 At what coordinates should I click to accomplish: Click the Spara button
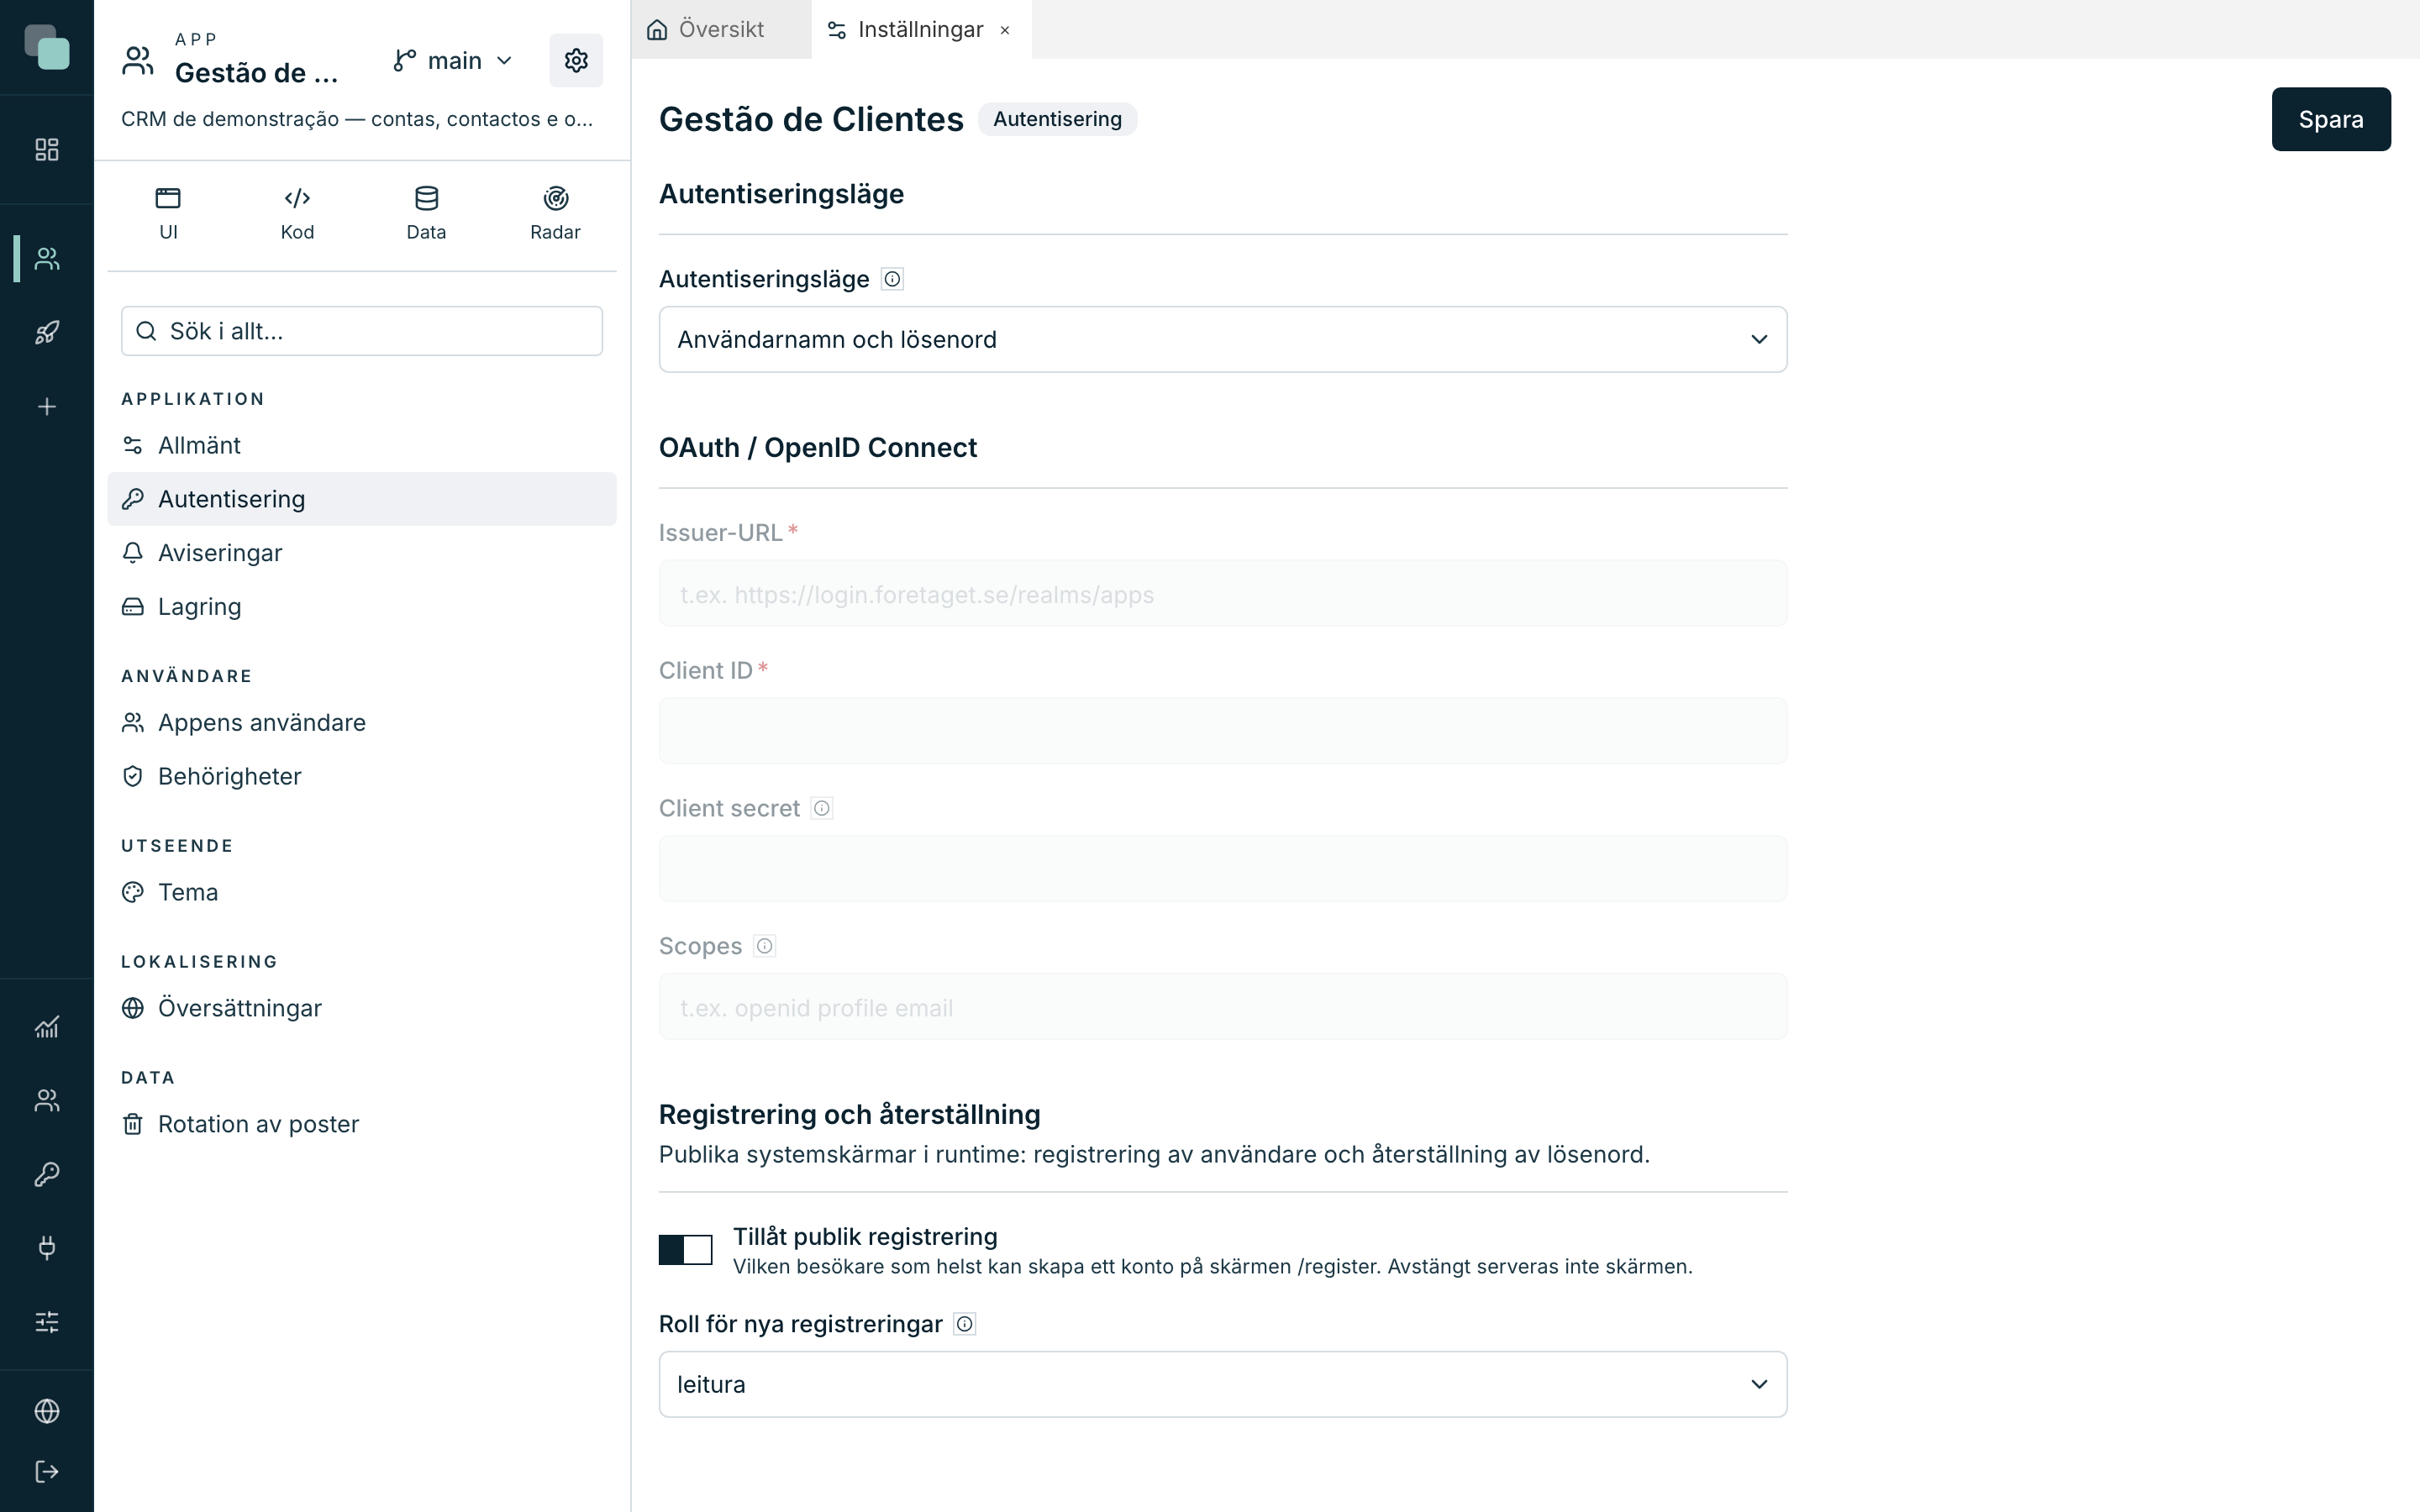click(x=2330, y=119)
